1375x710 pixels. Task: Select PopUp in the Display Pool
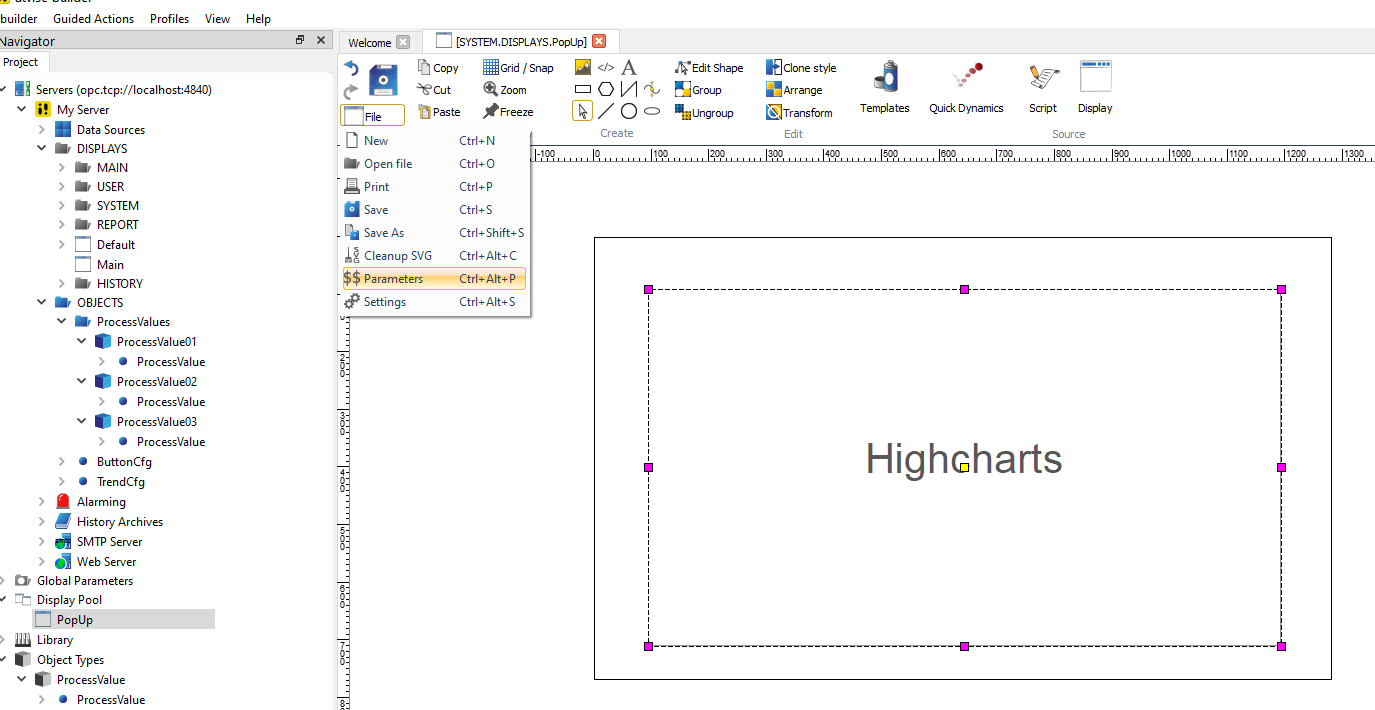click(75, 620)
